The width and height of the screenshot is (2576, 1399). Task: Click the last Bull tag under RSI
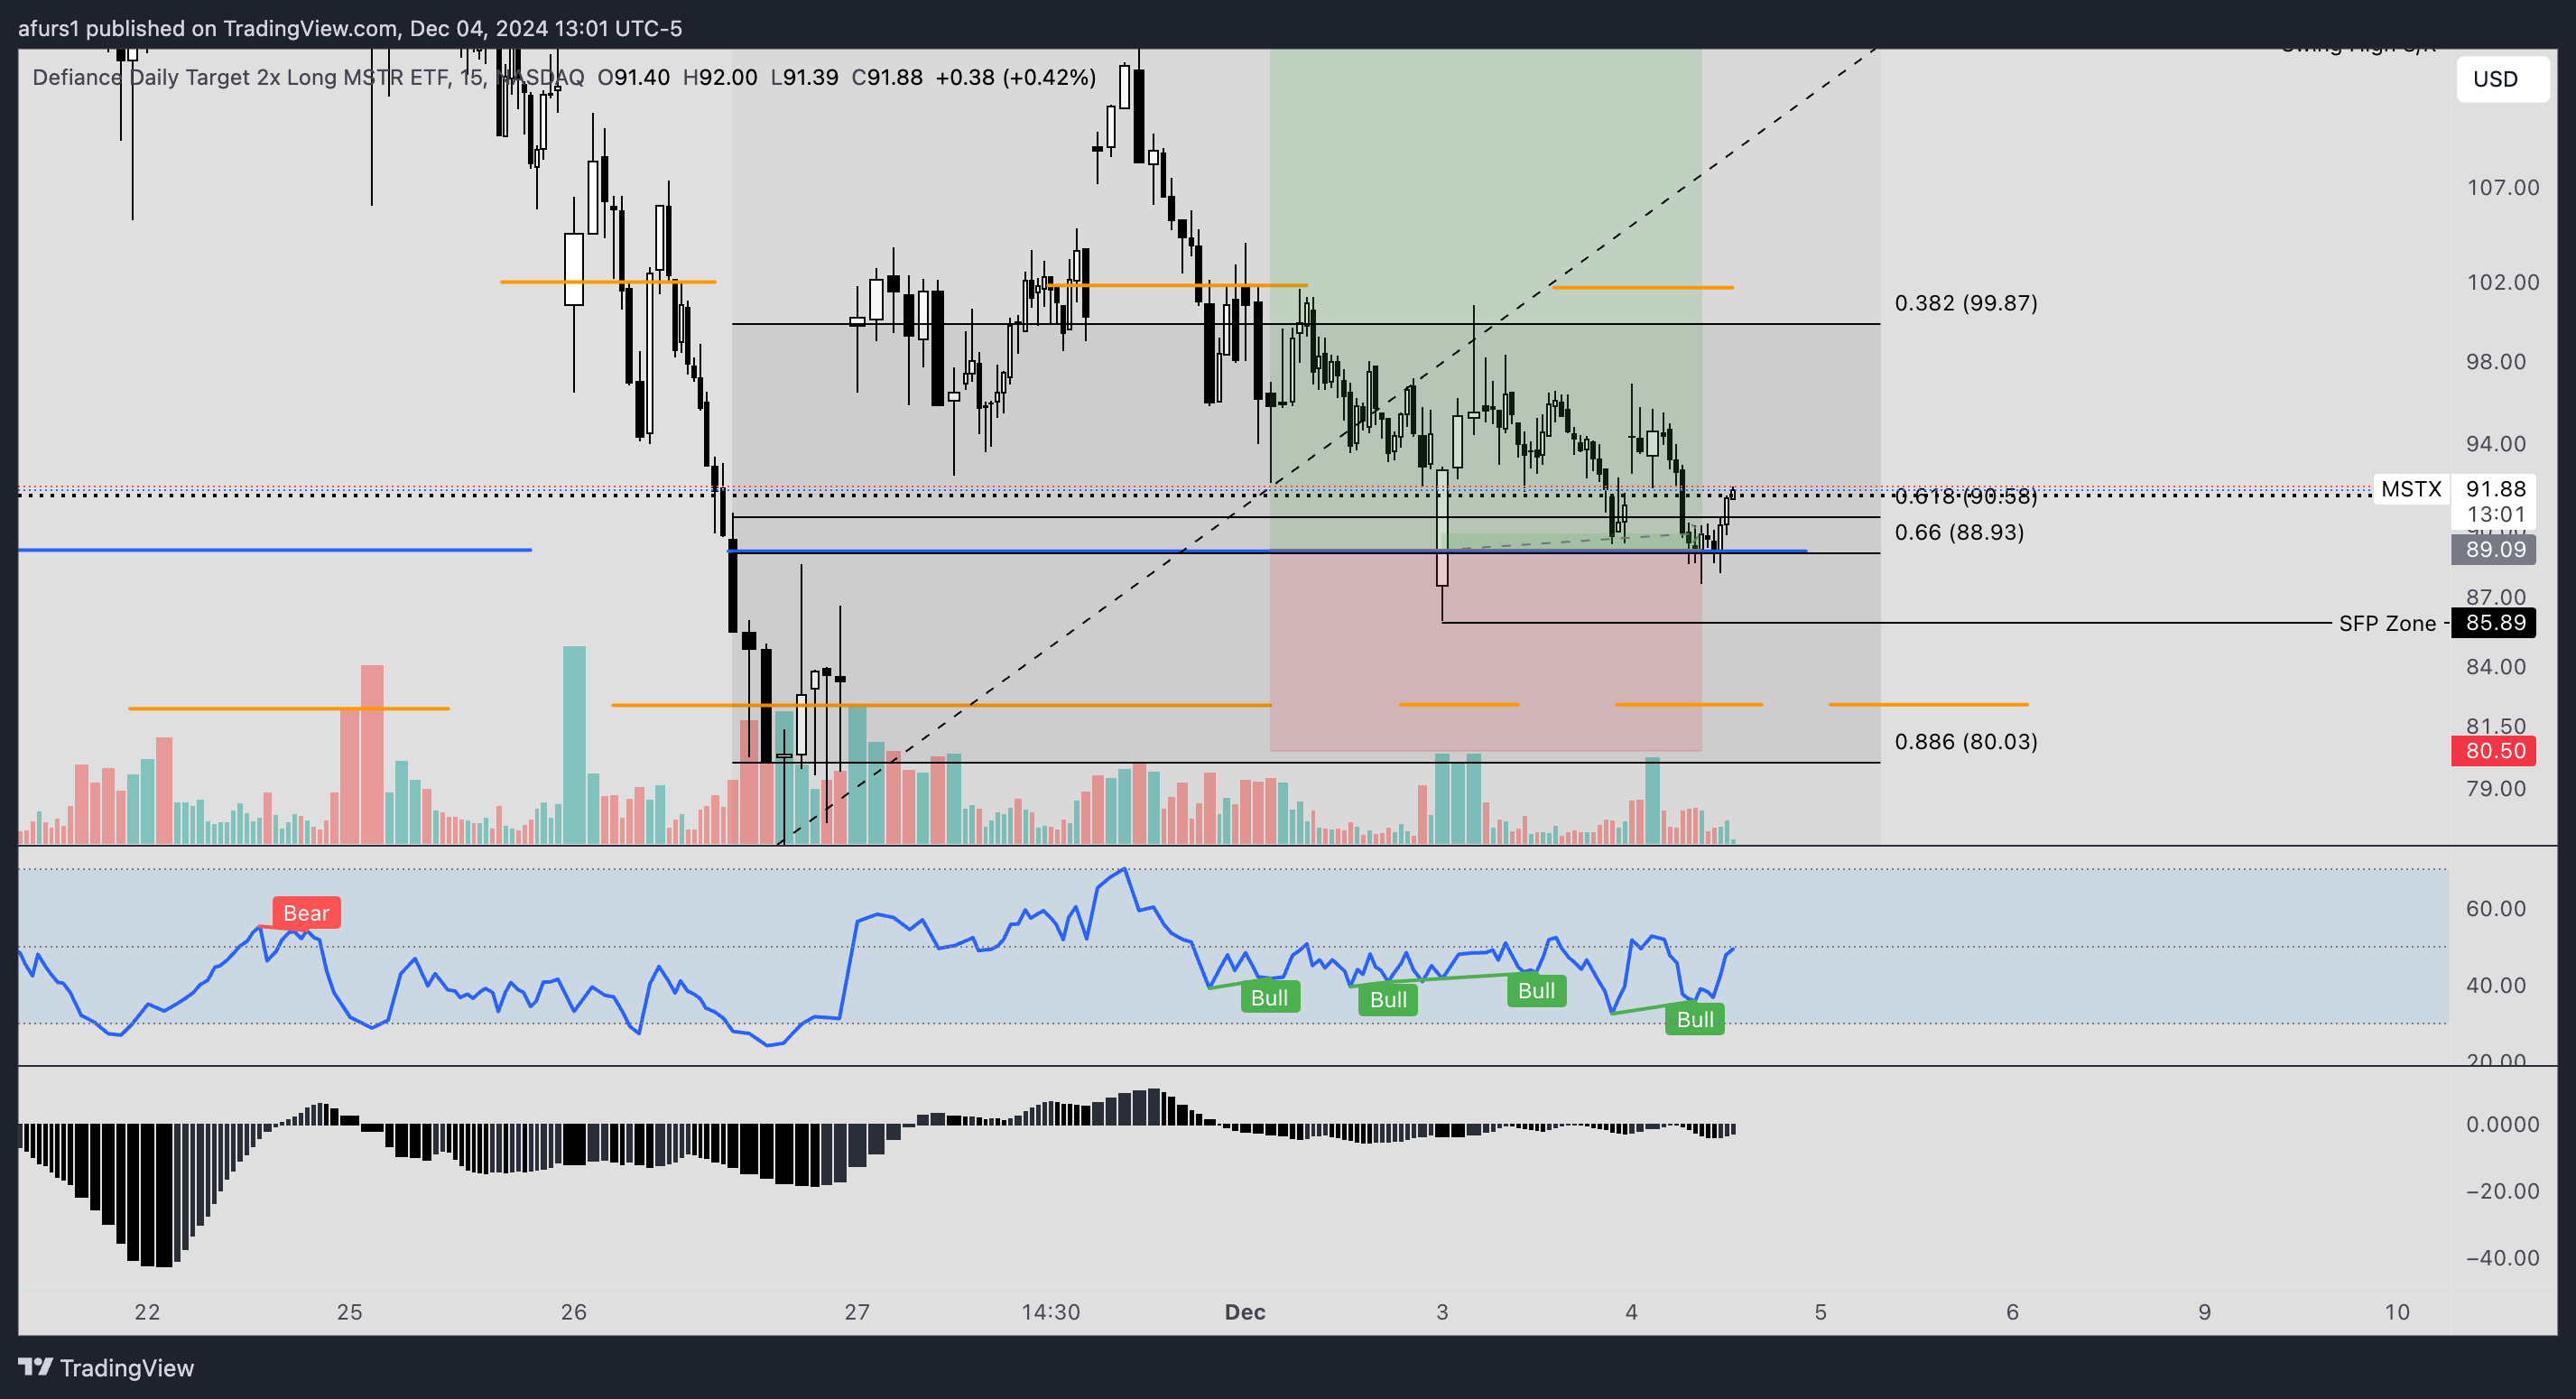click(x=1695, y=1019)
